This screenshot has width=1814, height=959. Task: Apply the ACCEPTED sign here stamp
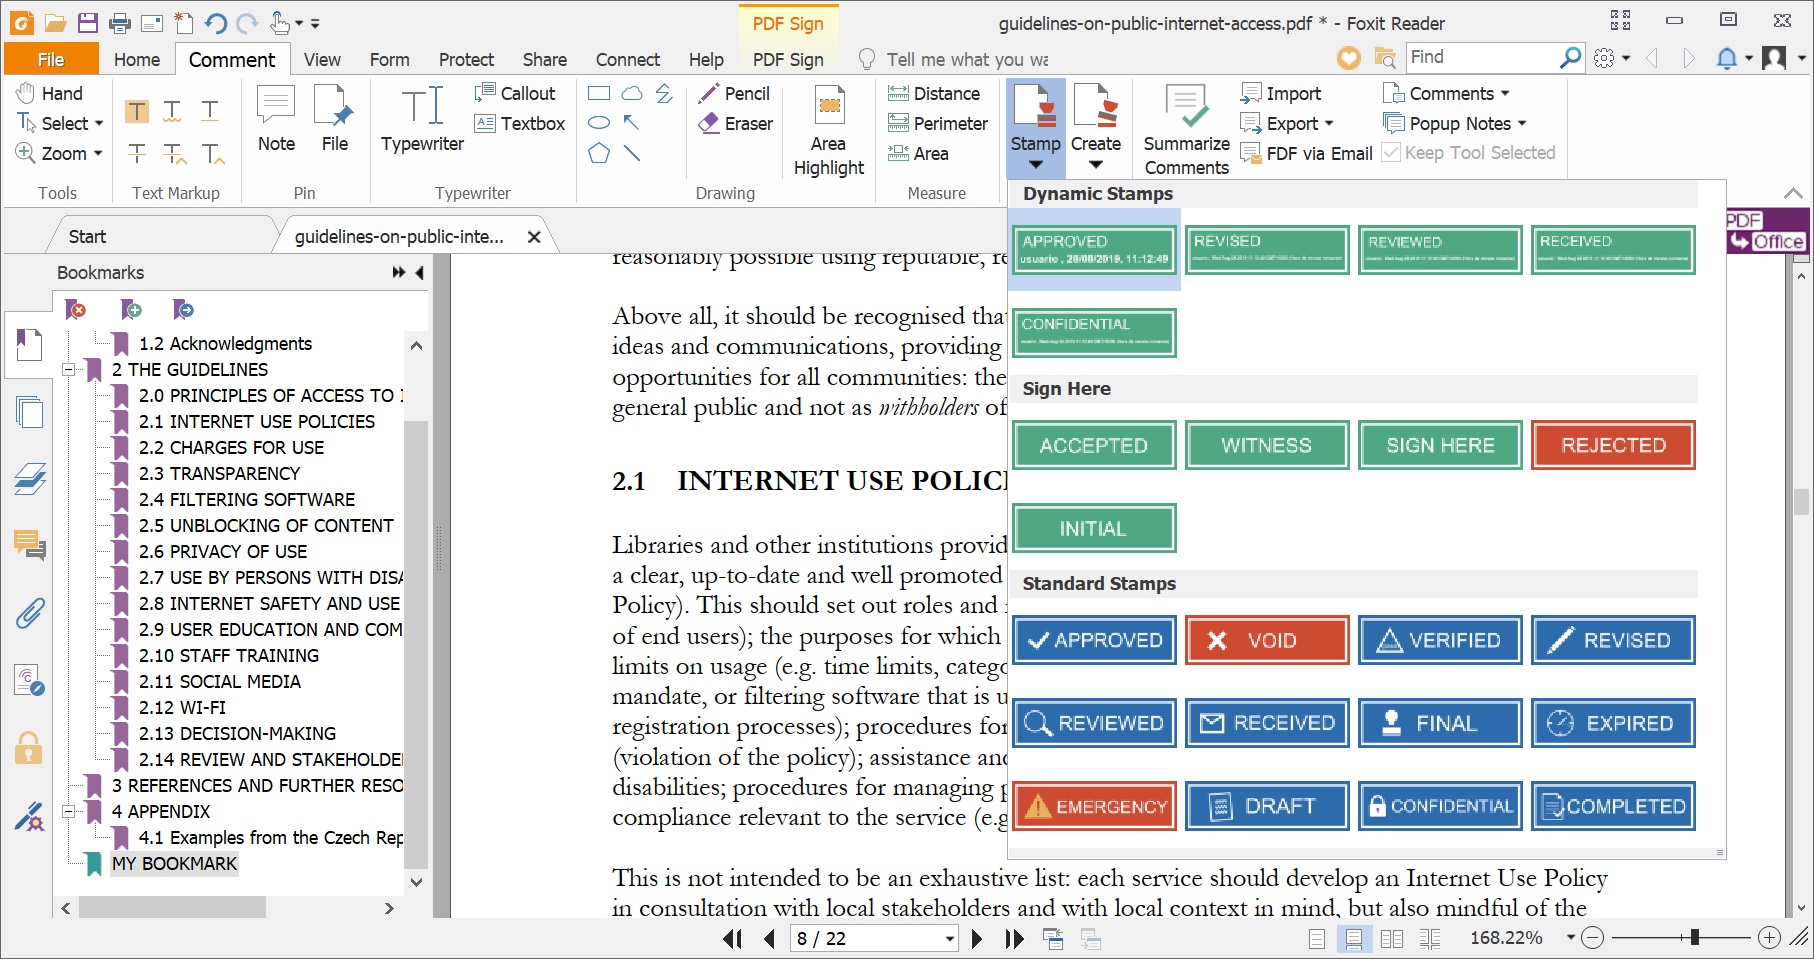1094,445
